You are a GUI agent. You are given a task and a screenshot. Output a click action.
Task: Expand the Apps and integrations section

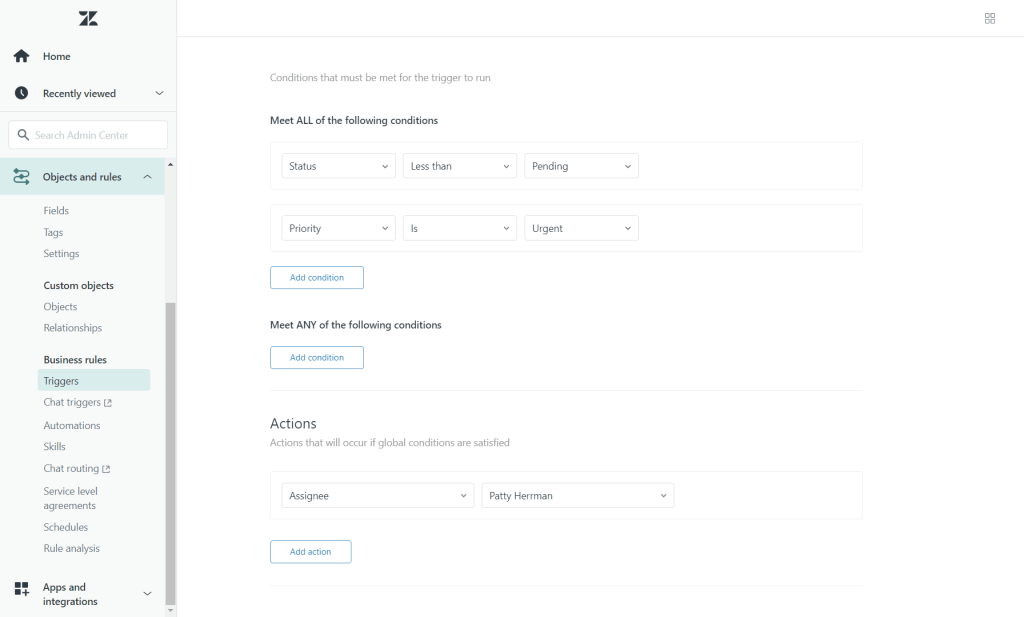[147, 593]
